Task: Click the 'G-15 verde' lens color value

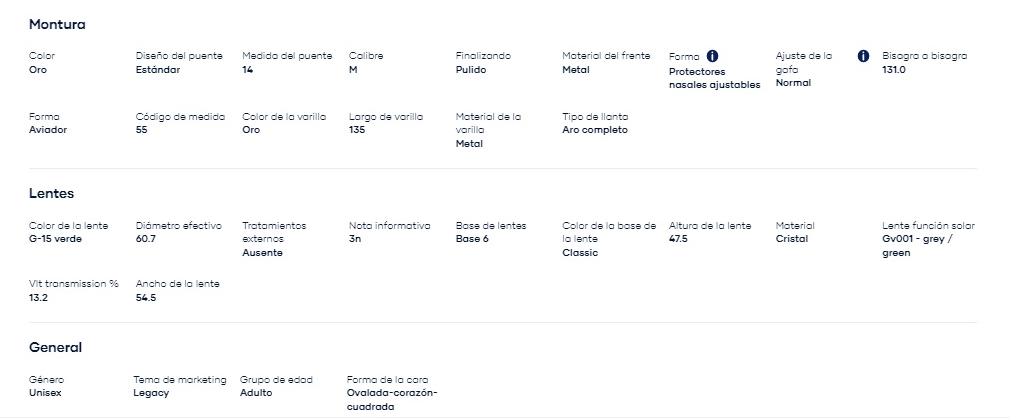Action: point(55,239)
